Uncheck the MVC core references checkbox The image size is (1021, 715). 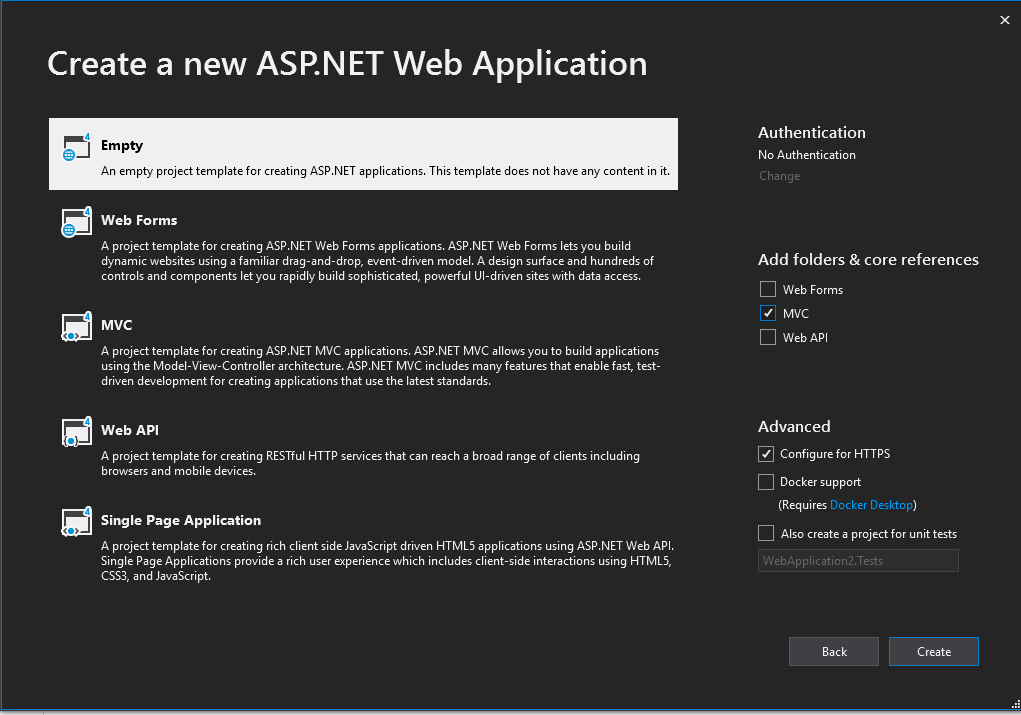pyautogui.click(x=768, y=313)
